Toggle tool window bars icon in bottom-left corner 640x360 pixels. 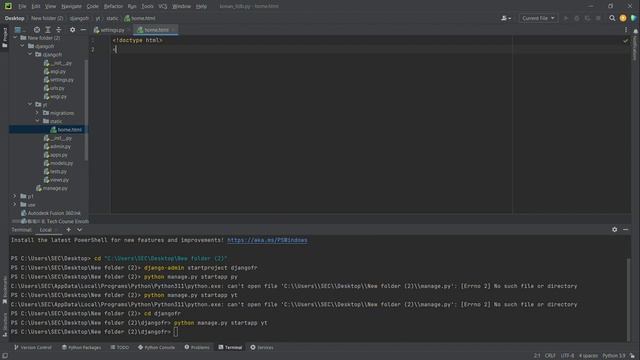pos(4,356)
